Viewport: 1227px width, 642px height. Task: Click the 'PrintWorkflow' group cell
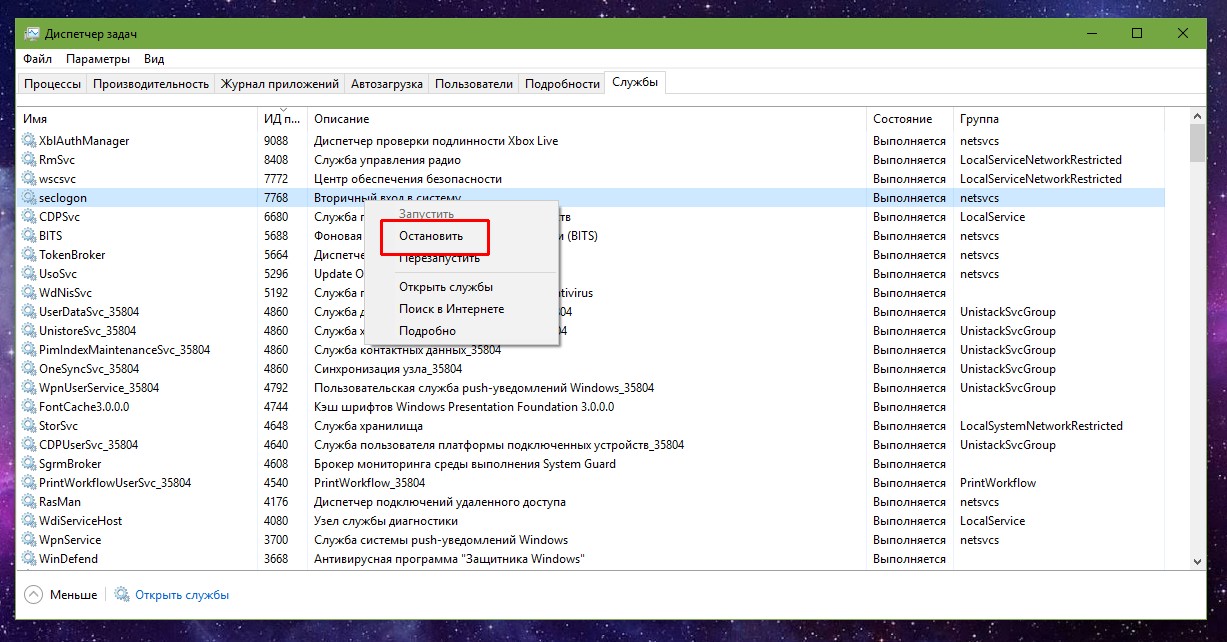pos(998,483)
